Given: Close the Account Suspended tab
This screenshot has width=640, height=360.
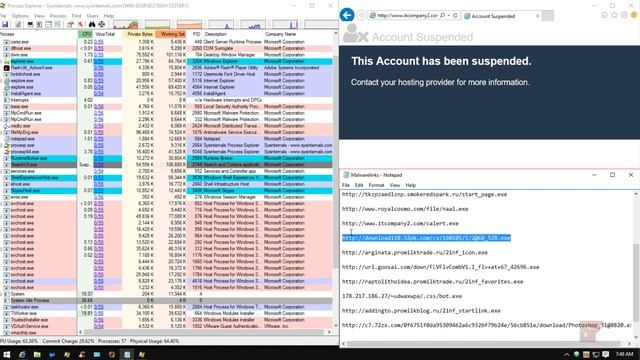Looking at the screenshot, I should 538,16.
